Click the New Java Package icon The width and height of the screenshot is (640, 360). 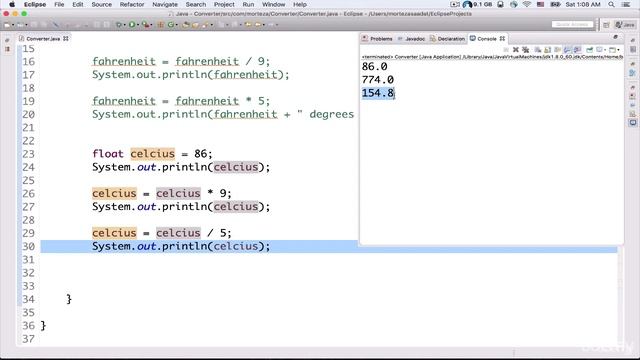click(160, 25)
